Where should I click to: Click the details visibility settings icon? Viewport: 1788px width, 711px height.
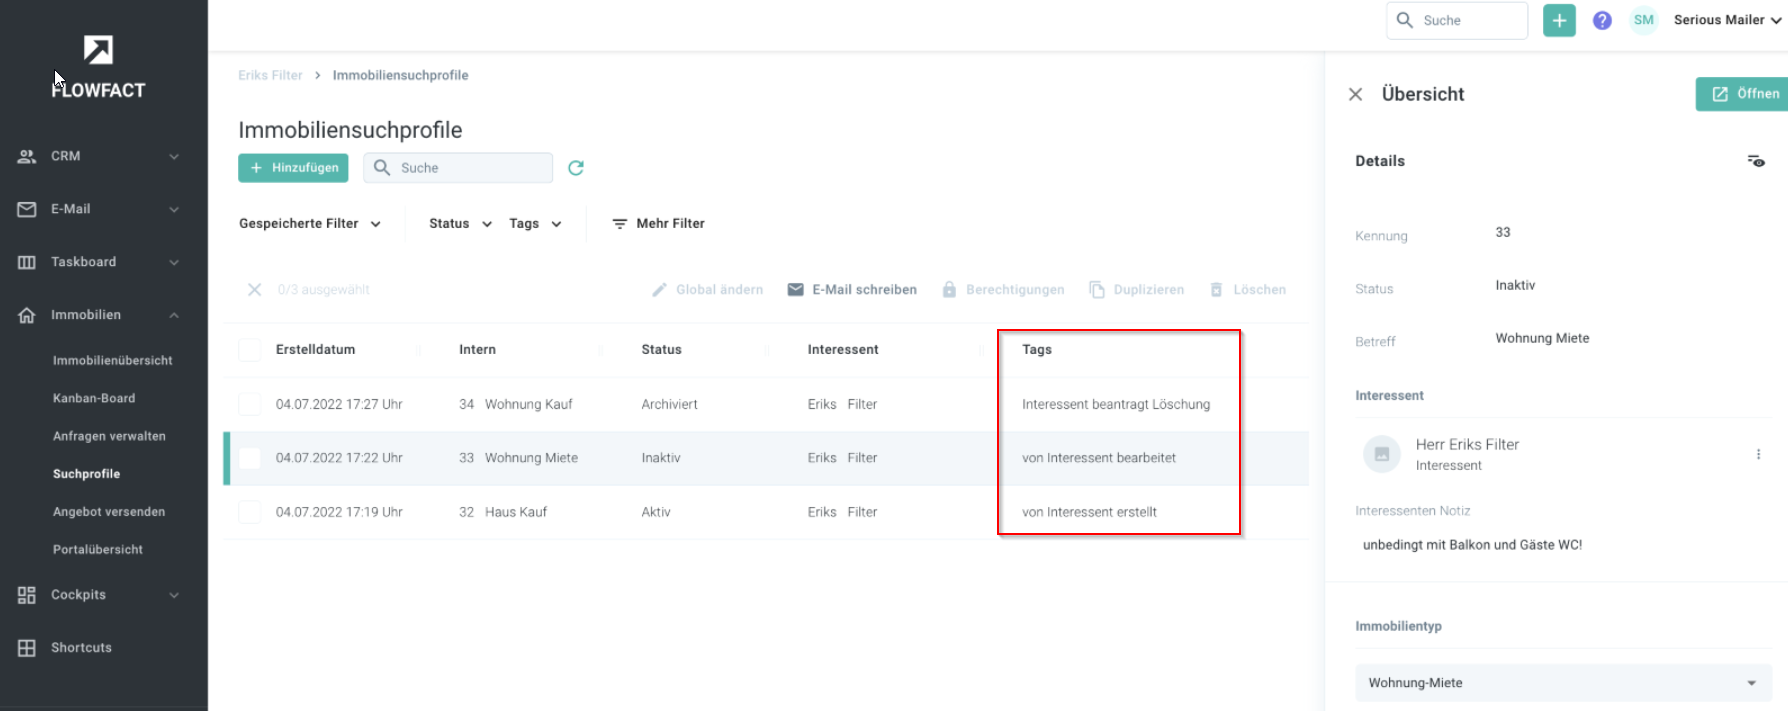1755,161
